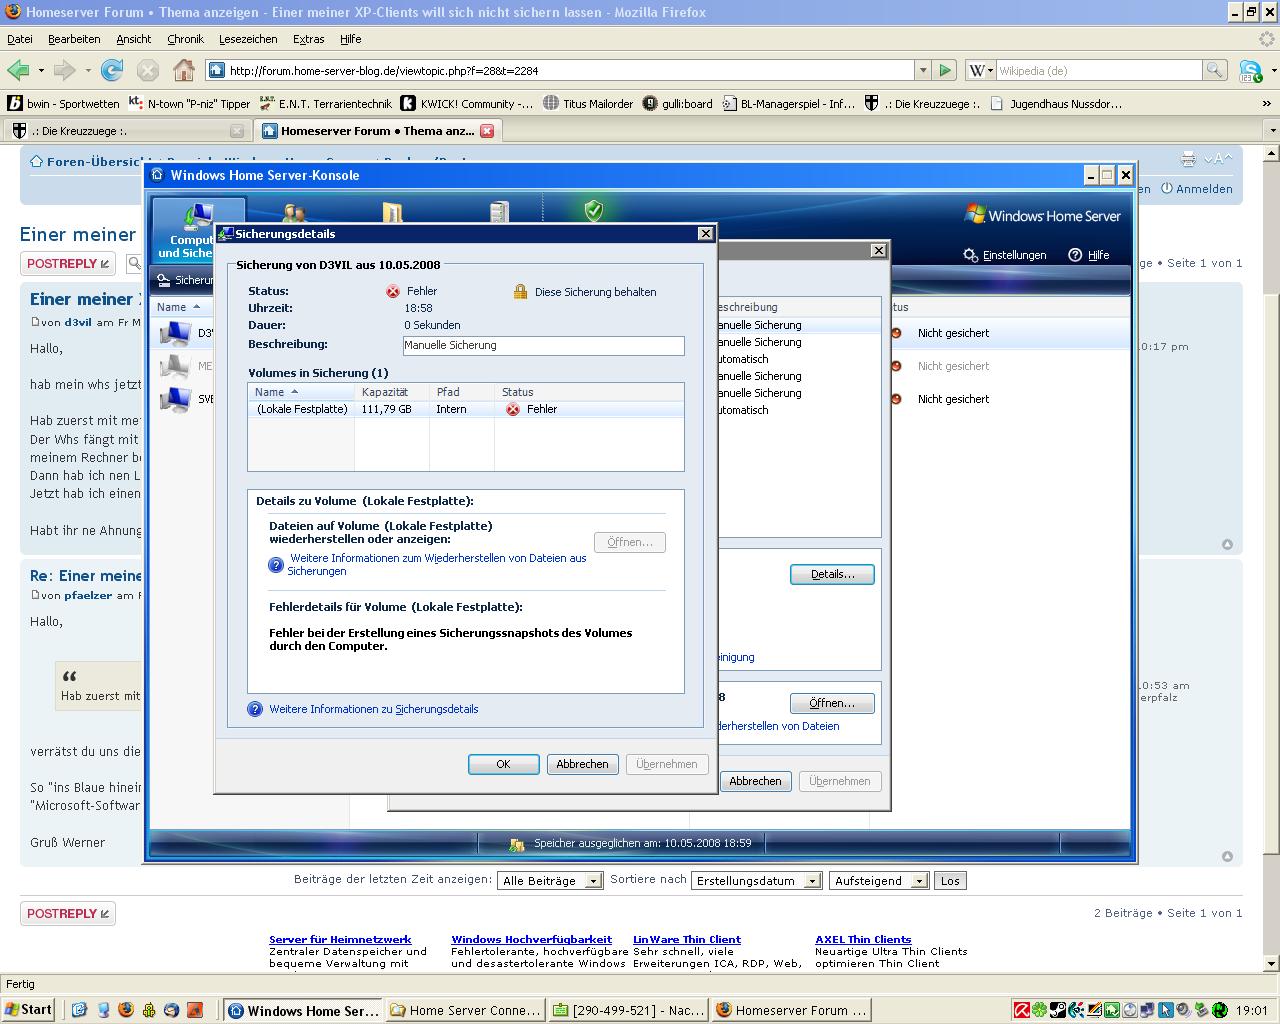Click the Skype icon in Firefox toolbar

tap(1250, 71)
